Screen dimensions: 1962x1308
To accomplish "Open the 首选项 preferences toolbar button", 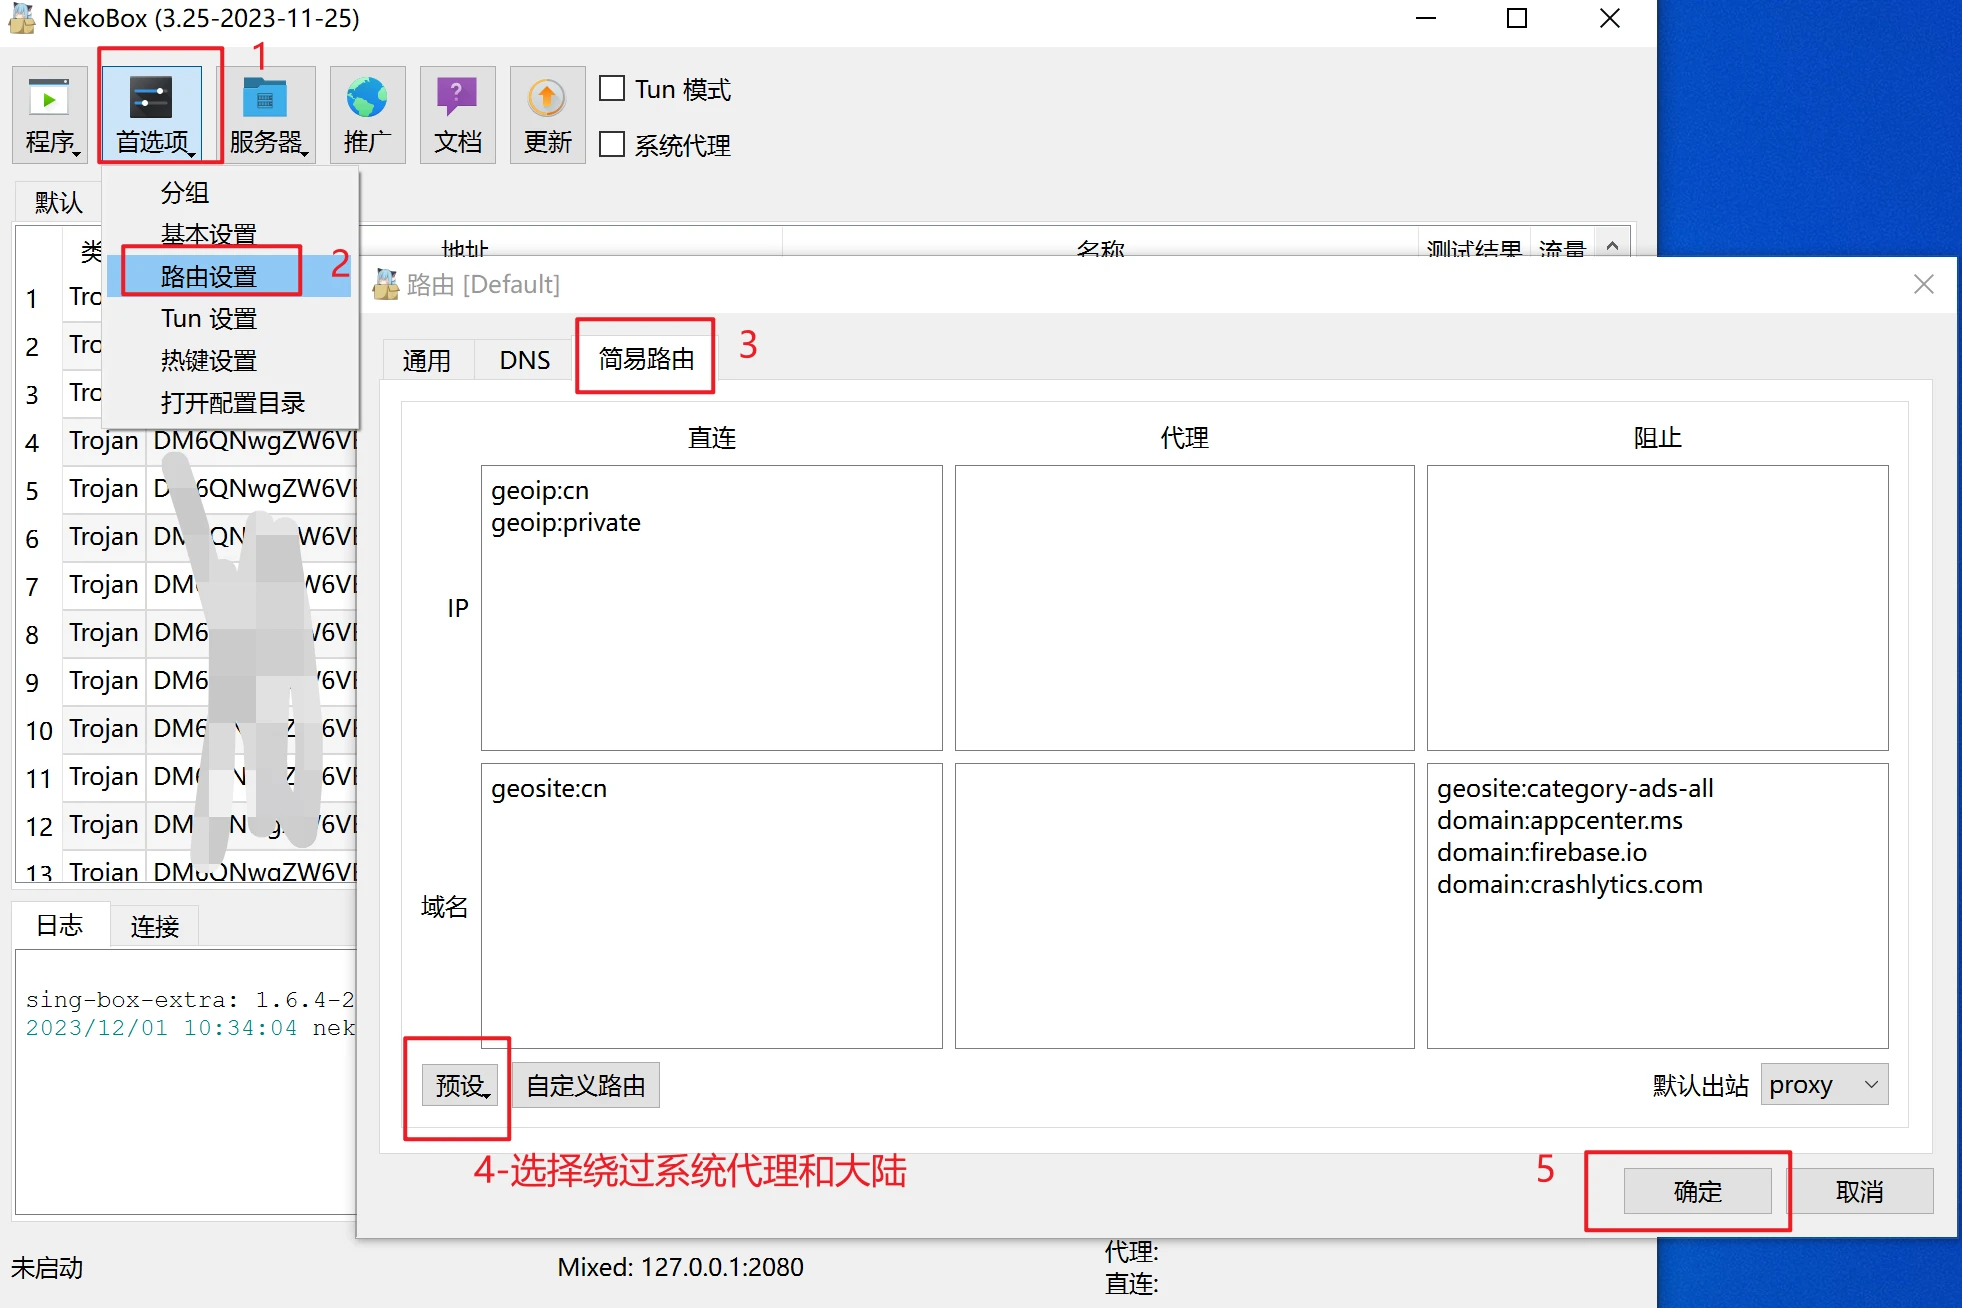I will tap(152, 115).
